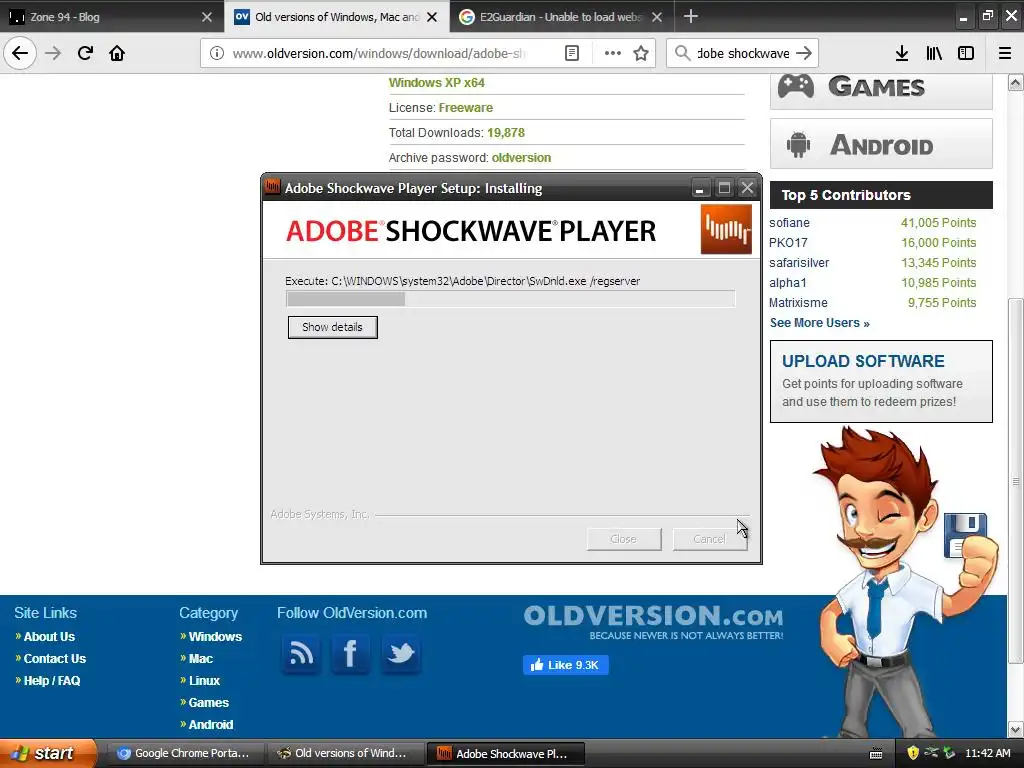The height and width of the screenshot is (768, 1024).
Task: Open the downloads panel
Action: 902,53
